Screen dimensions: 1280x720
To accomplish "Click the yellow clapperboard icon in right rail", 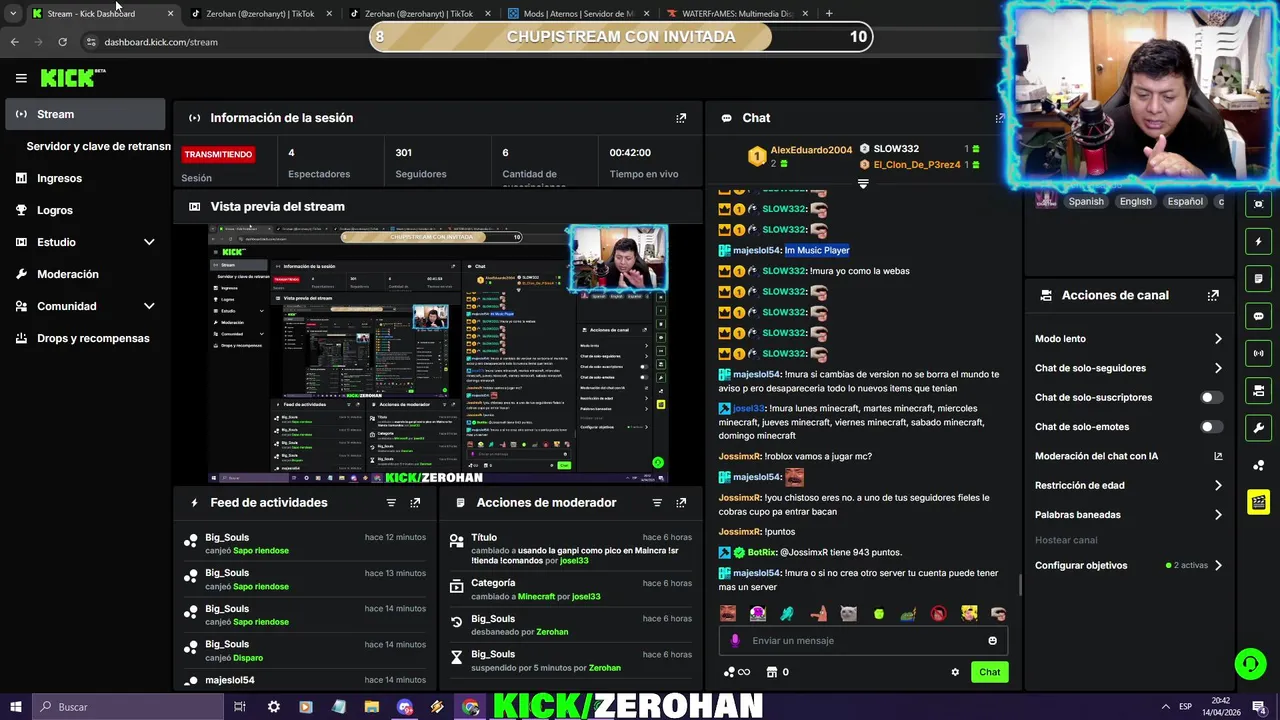I will 1258,502.
